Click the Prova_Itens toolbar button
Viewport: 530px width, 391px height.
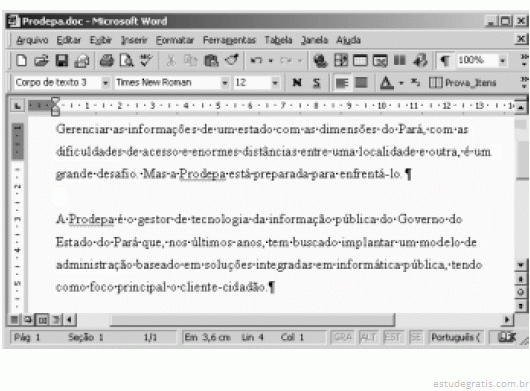(x=463, y=82)
